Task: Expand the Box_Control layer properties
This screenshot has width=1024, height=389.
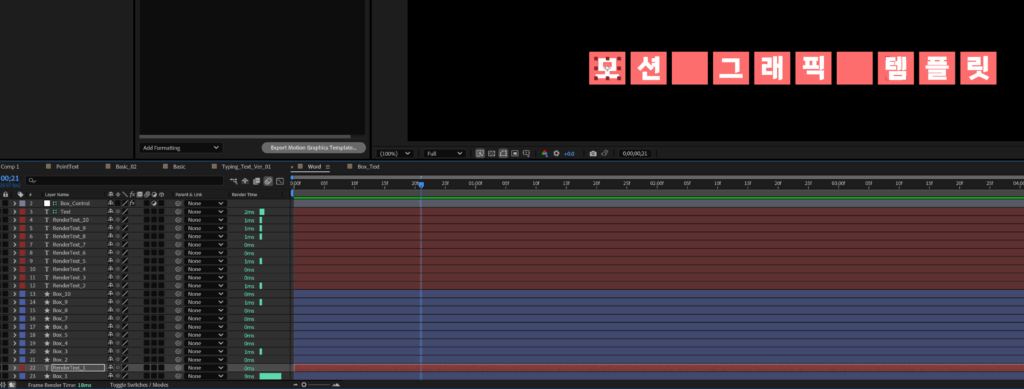Action: [x=14, y=204]
